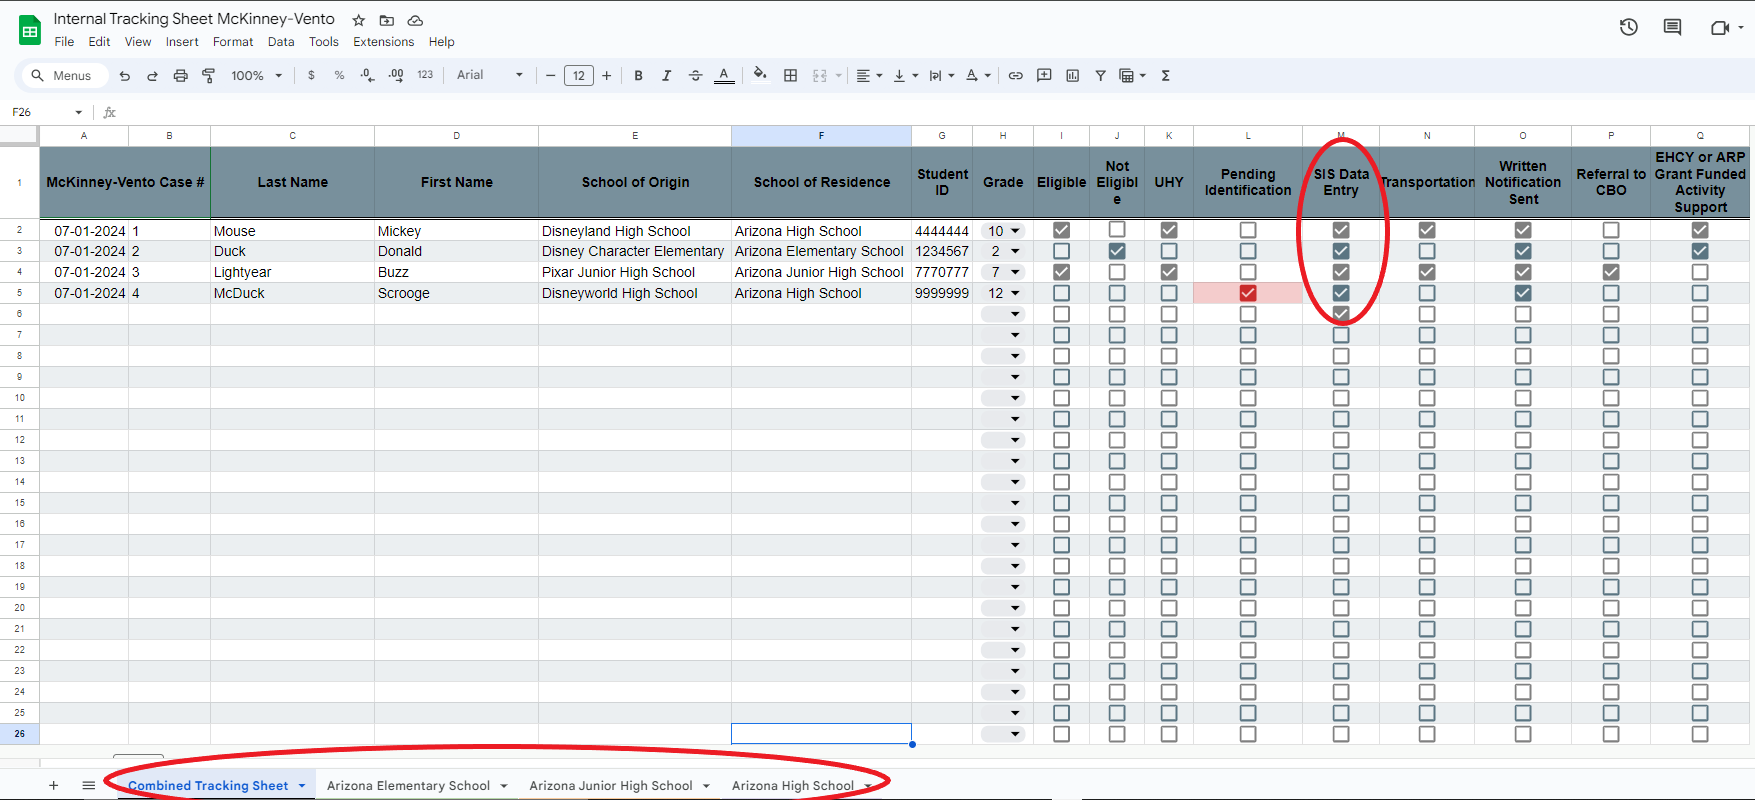
Task: Insert chart icon in toolbar
Action: tap(1072, 76)
